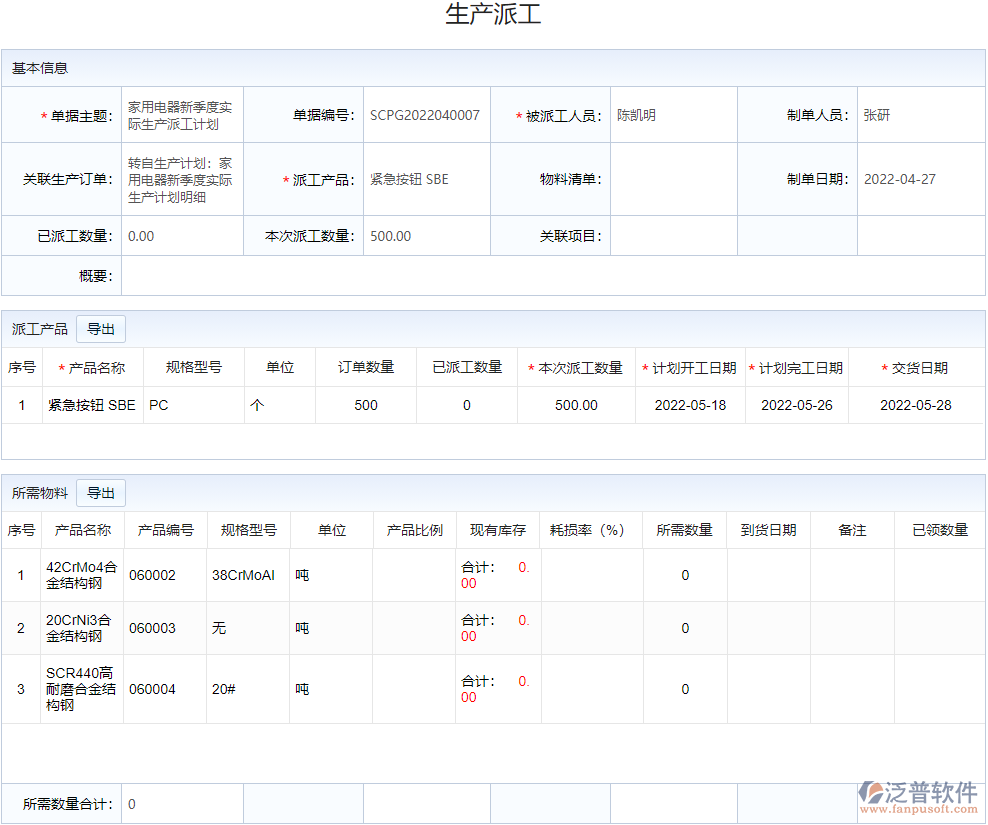Click 交货日期 cell 2022-05-28
The image size is (988, 825).
point(915,405)
